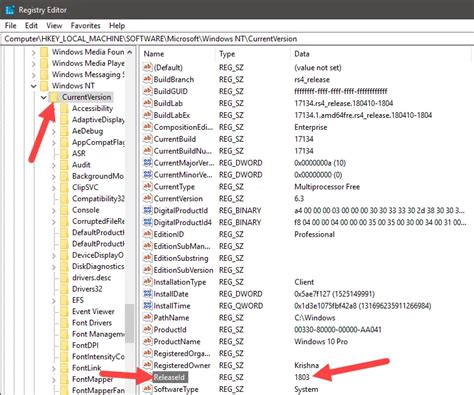Click the string icon of SoftwareType value

[x=147, y=389]
